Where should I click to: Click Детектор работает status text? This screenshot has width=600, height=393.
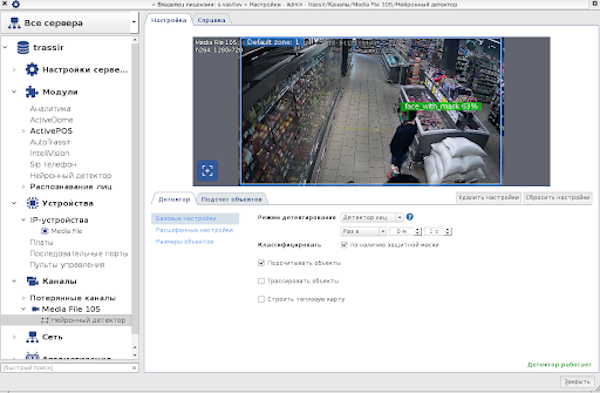[559, 365]
